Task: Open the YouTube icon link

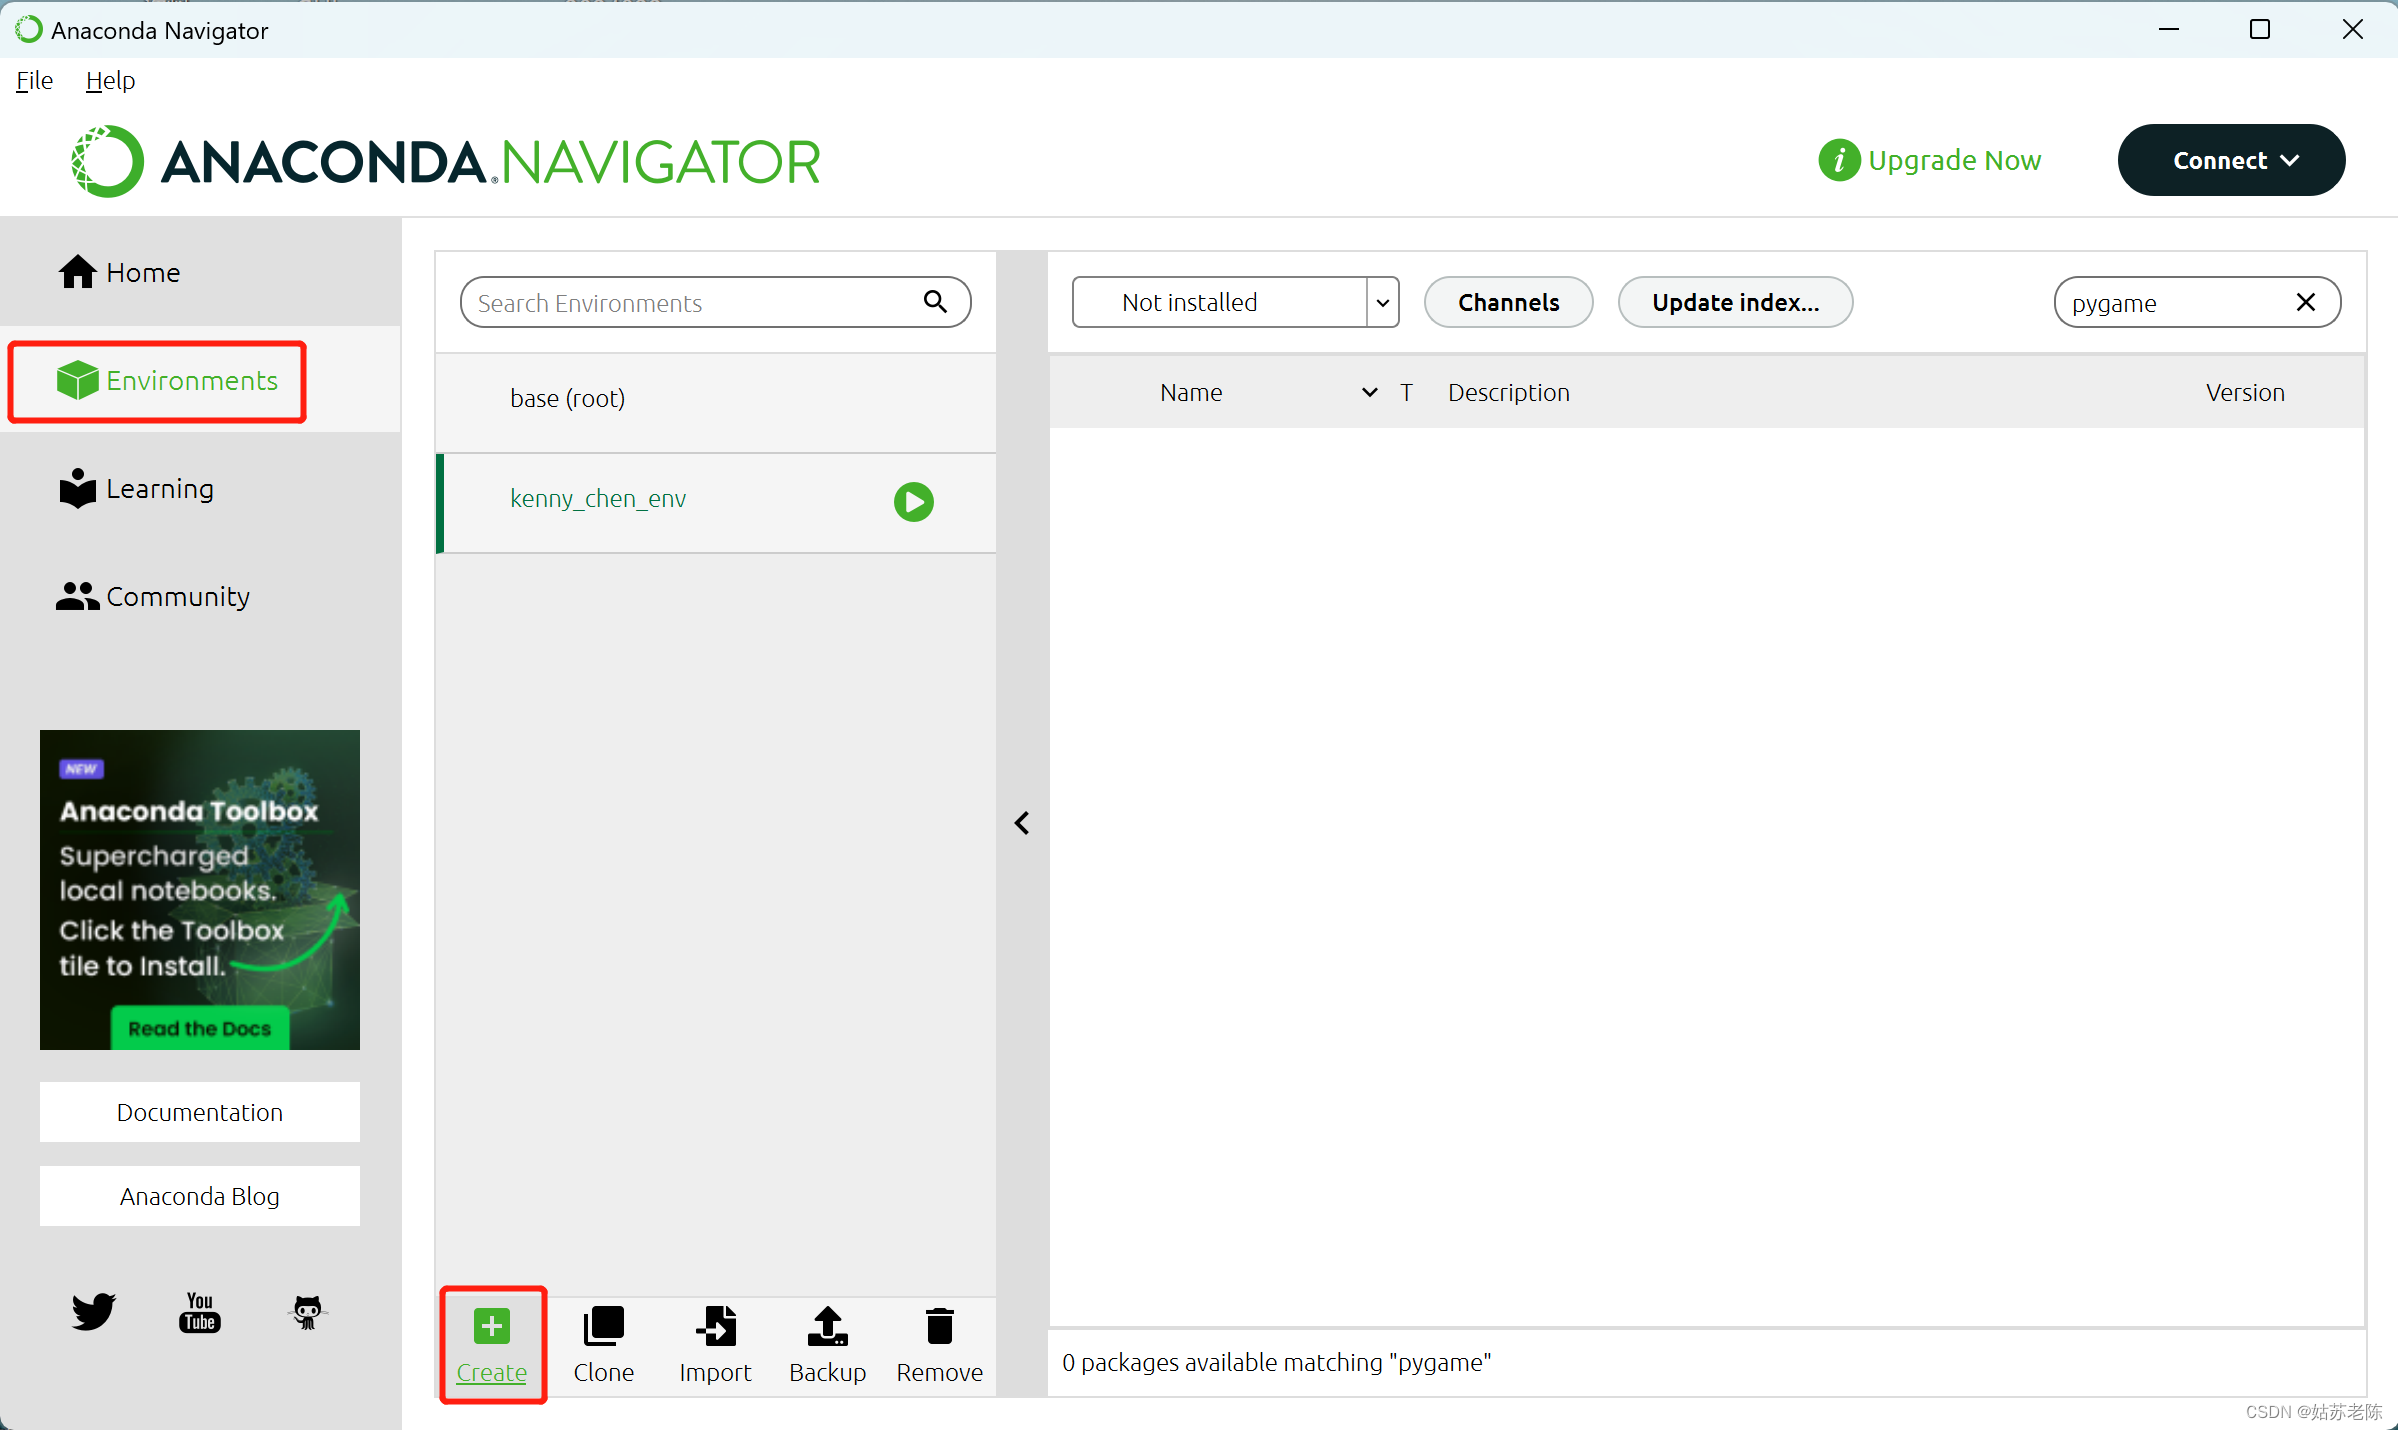Action: click(200, 1311)
